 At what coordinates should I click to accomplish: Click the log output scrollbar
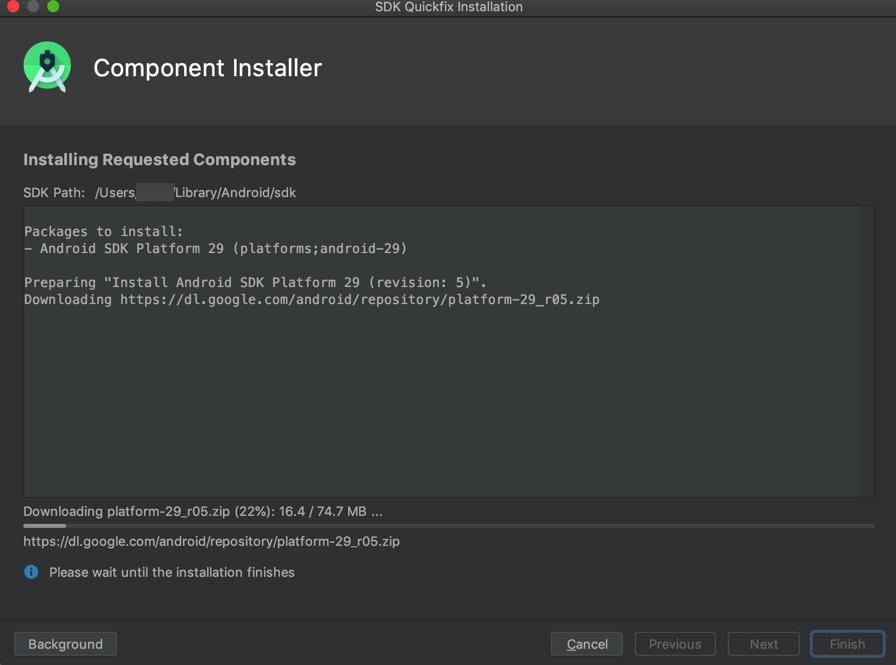click(x=867, y=351)
